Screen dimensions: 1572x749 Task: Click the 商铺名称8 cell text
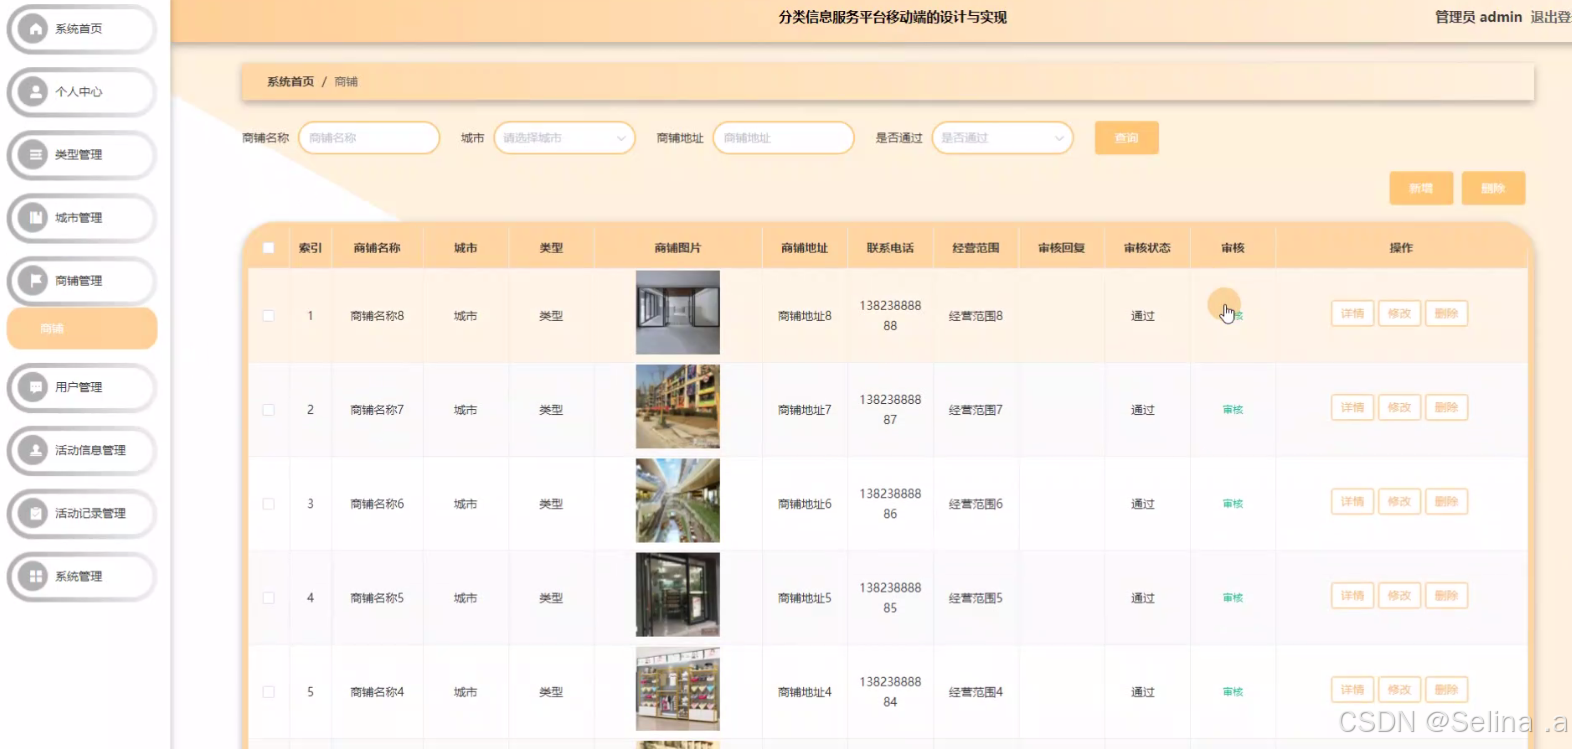click(x=377, y=316)
